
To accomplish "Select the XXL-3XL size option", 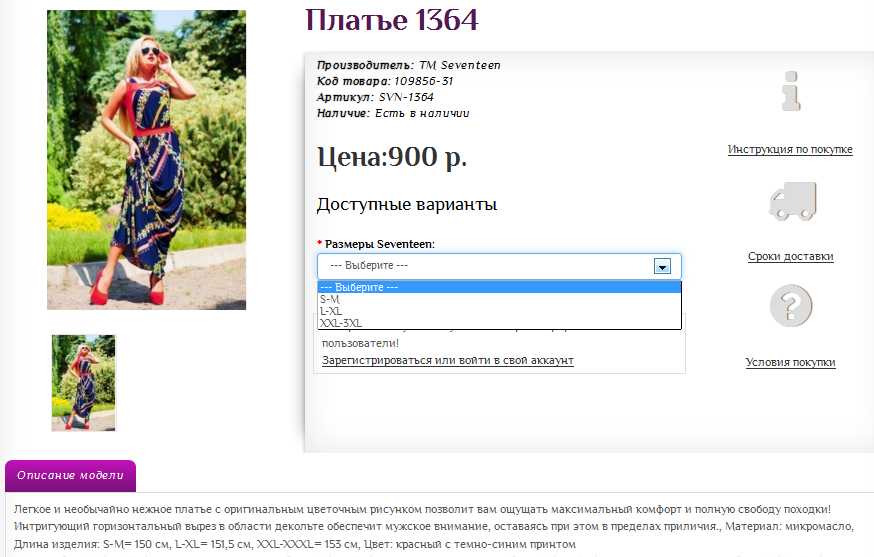I will [x=499, y=323].
